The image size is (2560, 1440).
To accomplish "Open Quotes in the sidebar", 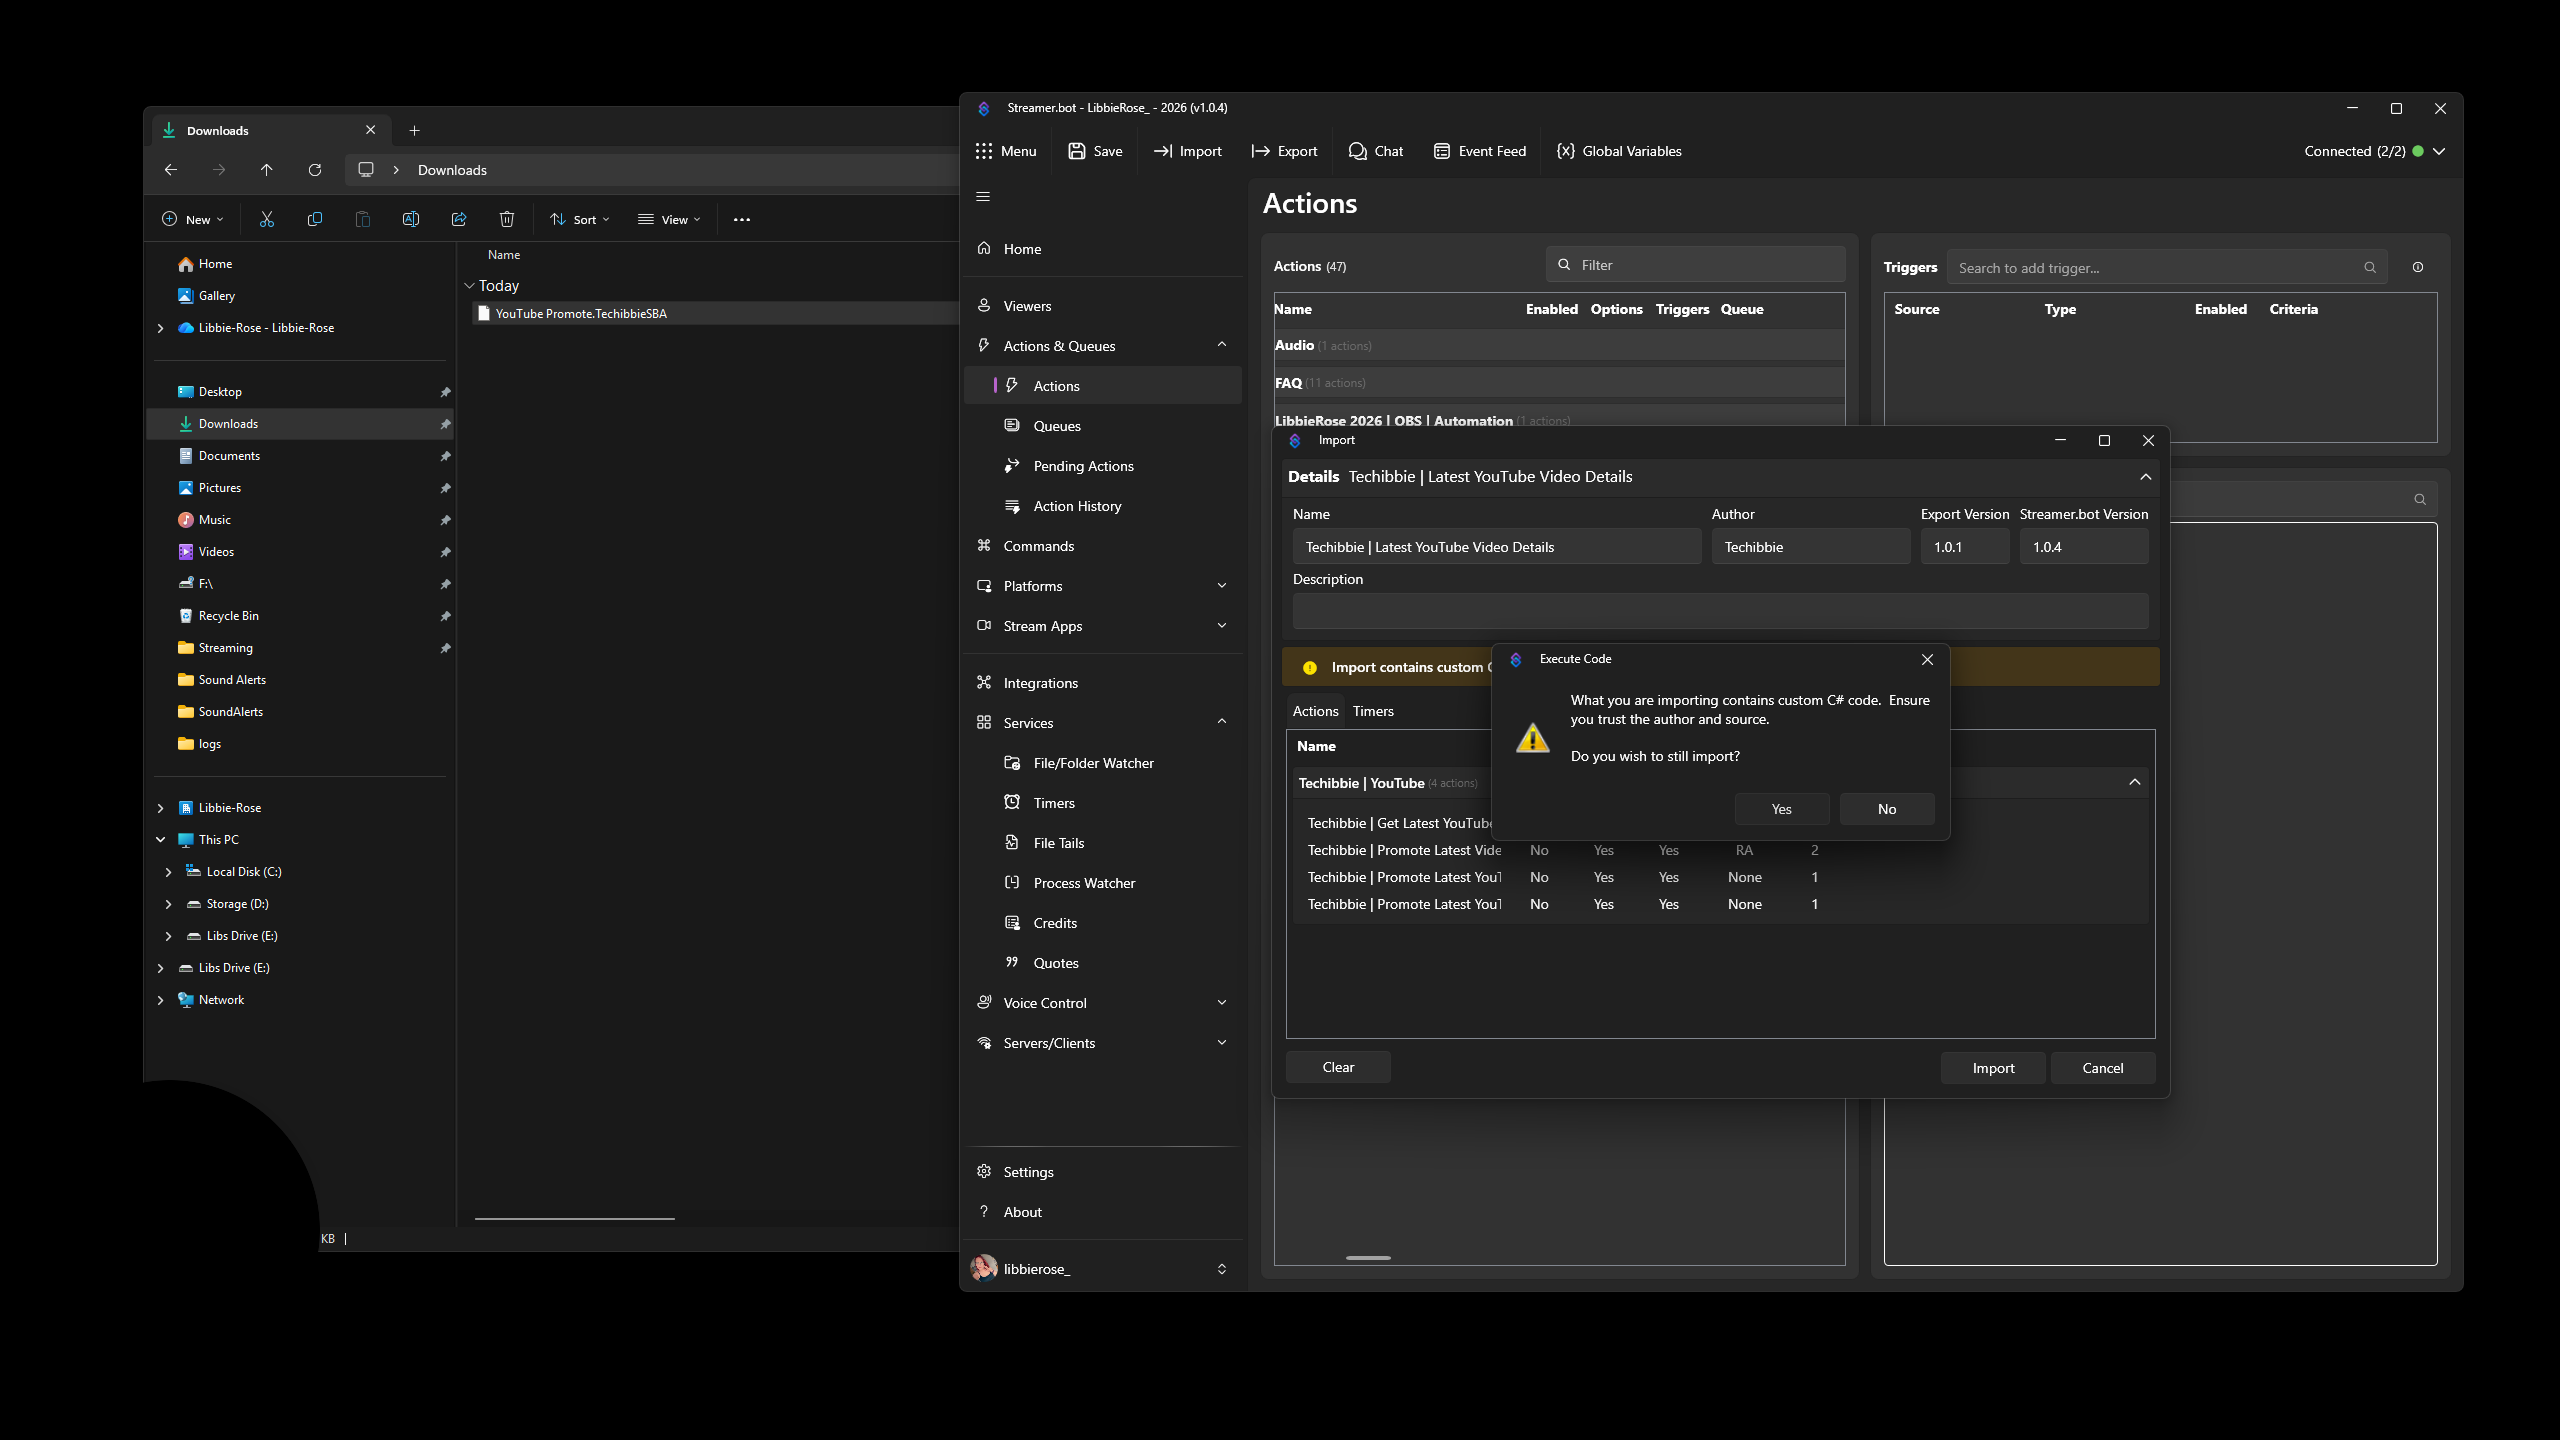I will (x=1103, y=963).
